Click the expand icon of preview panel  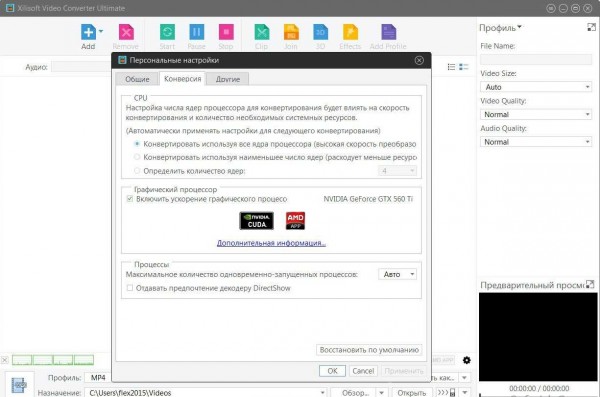[590, 284]
